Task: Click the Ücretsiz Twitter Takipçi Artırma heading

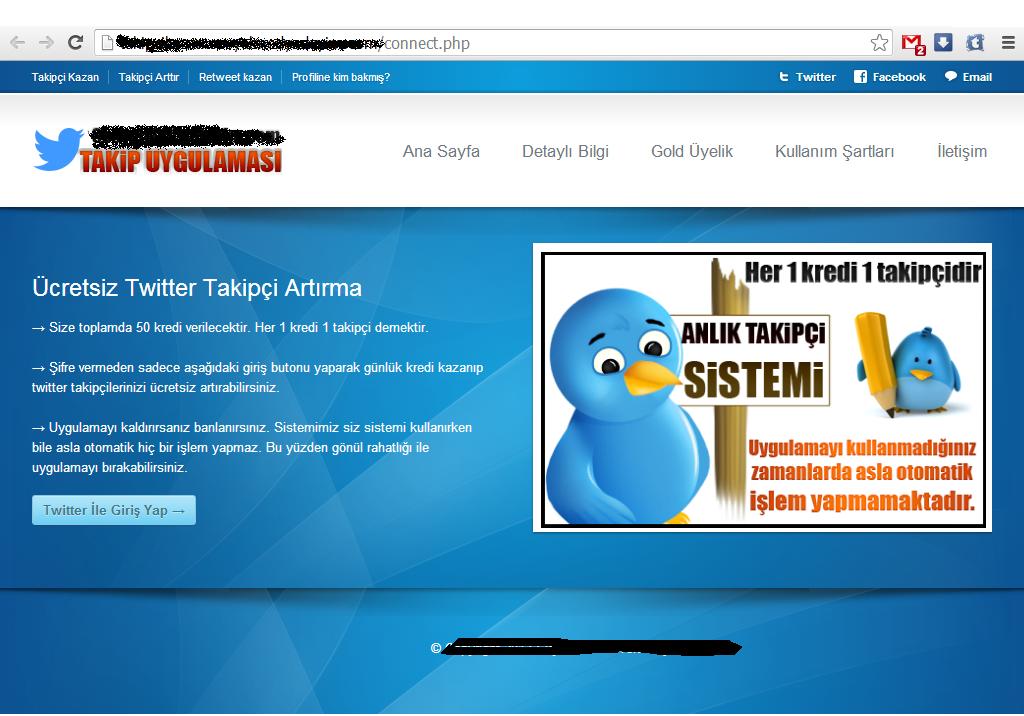Action: pyautogui.click(x=197, y=287)
